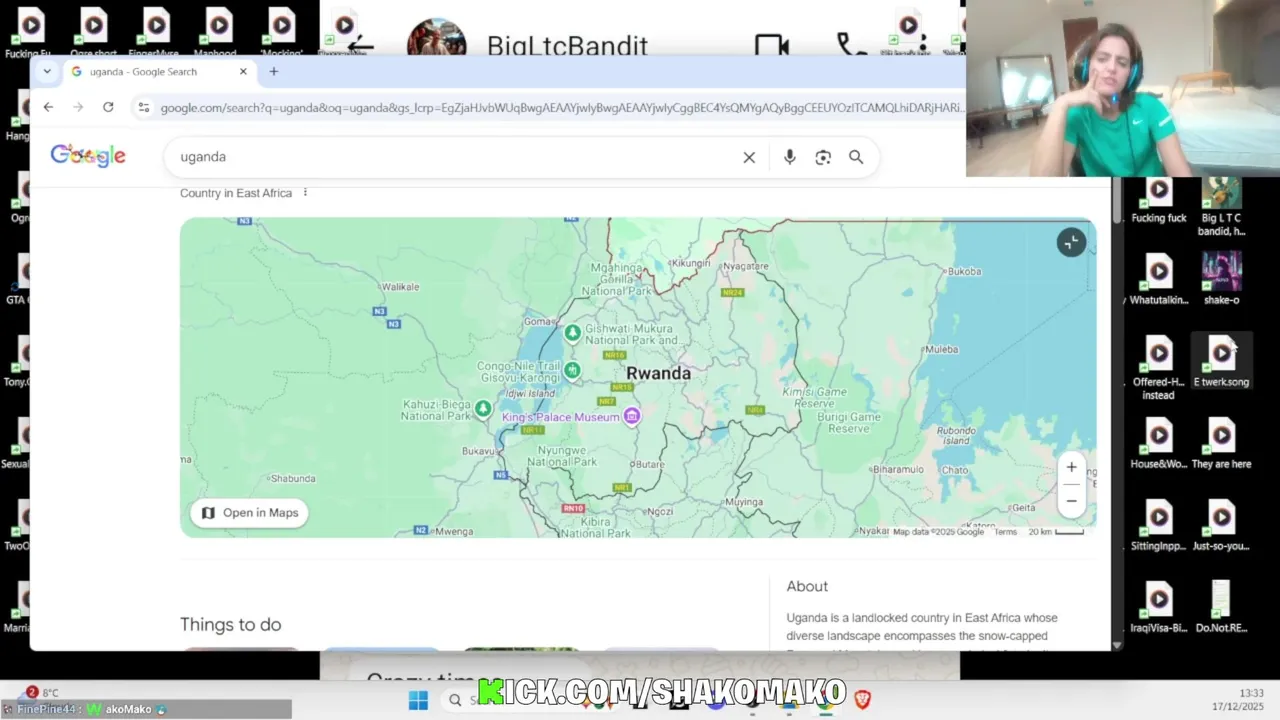Select 'Fucking fuck' desktop media file

pyautogui.click(x=1159, y=199)
